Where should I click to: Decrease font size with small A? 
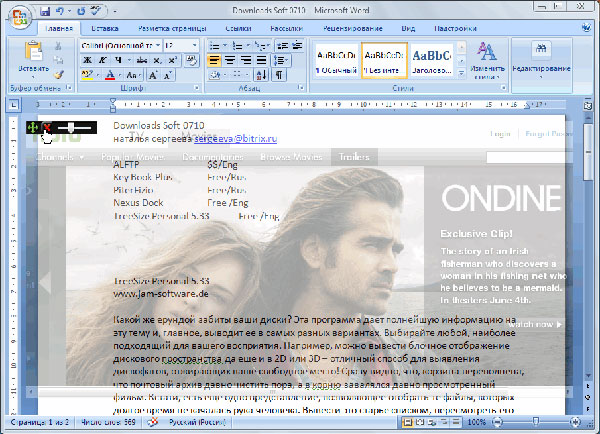(168, 75)
